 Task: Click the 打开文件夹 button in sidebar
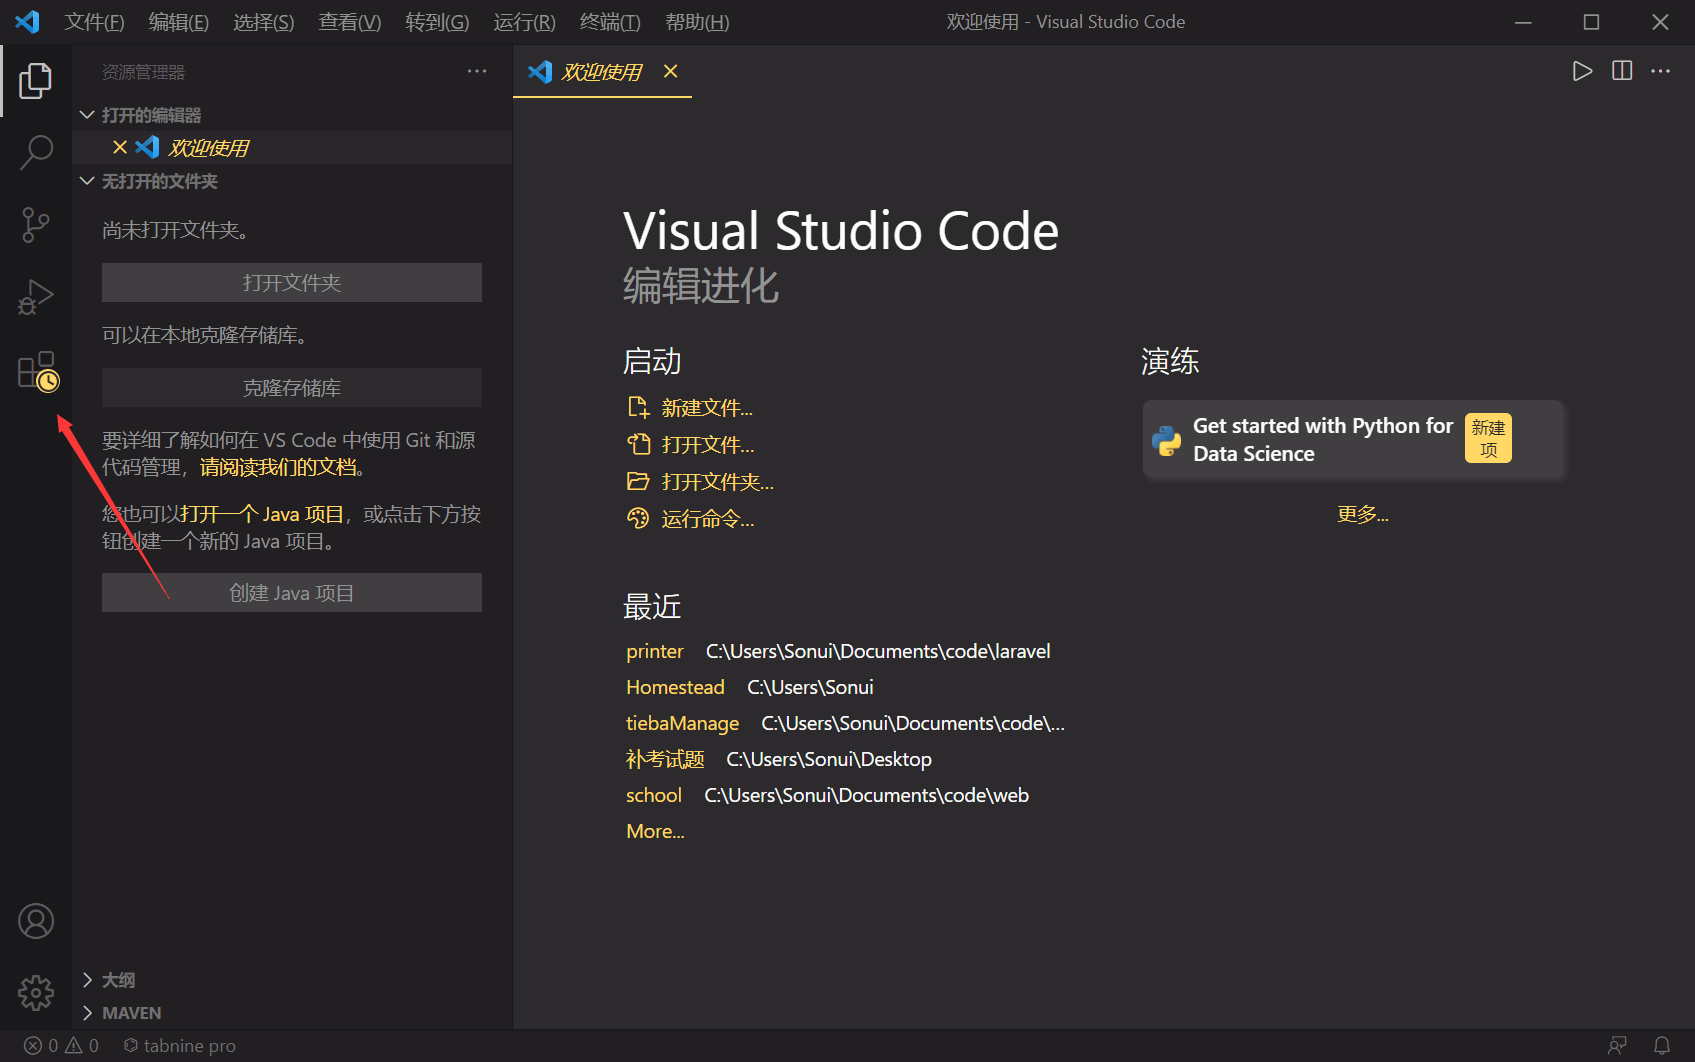point(292,283)
